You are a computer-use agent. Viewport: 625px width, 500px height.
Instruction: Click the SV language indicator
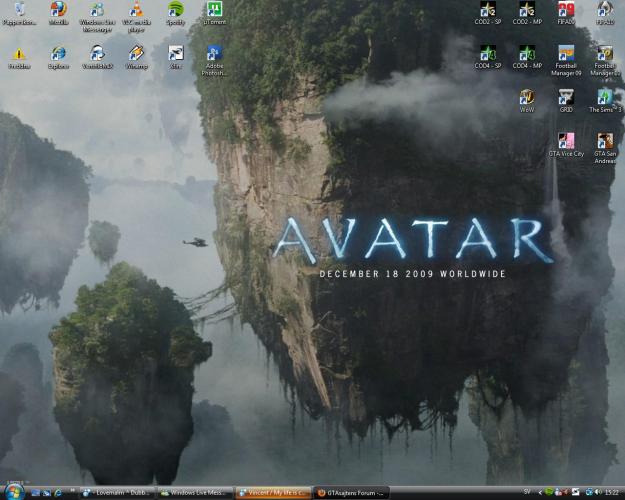click(527, 493)
